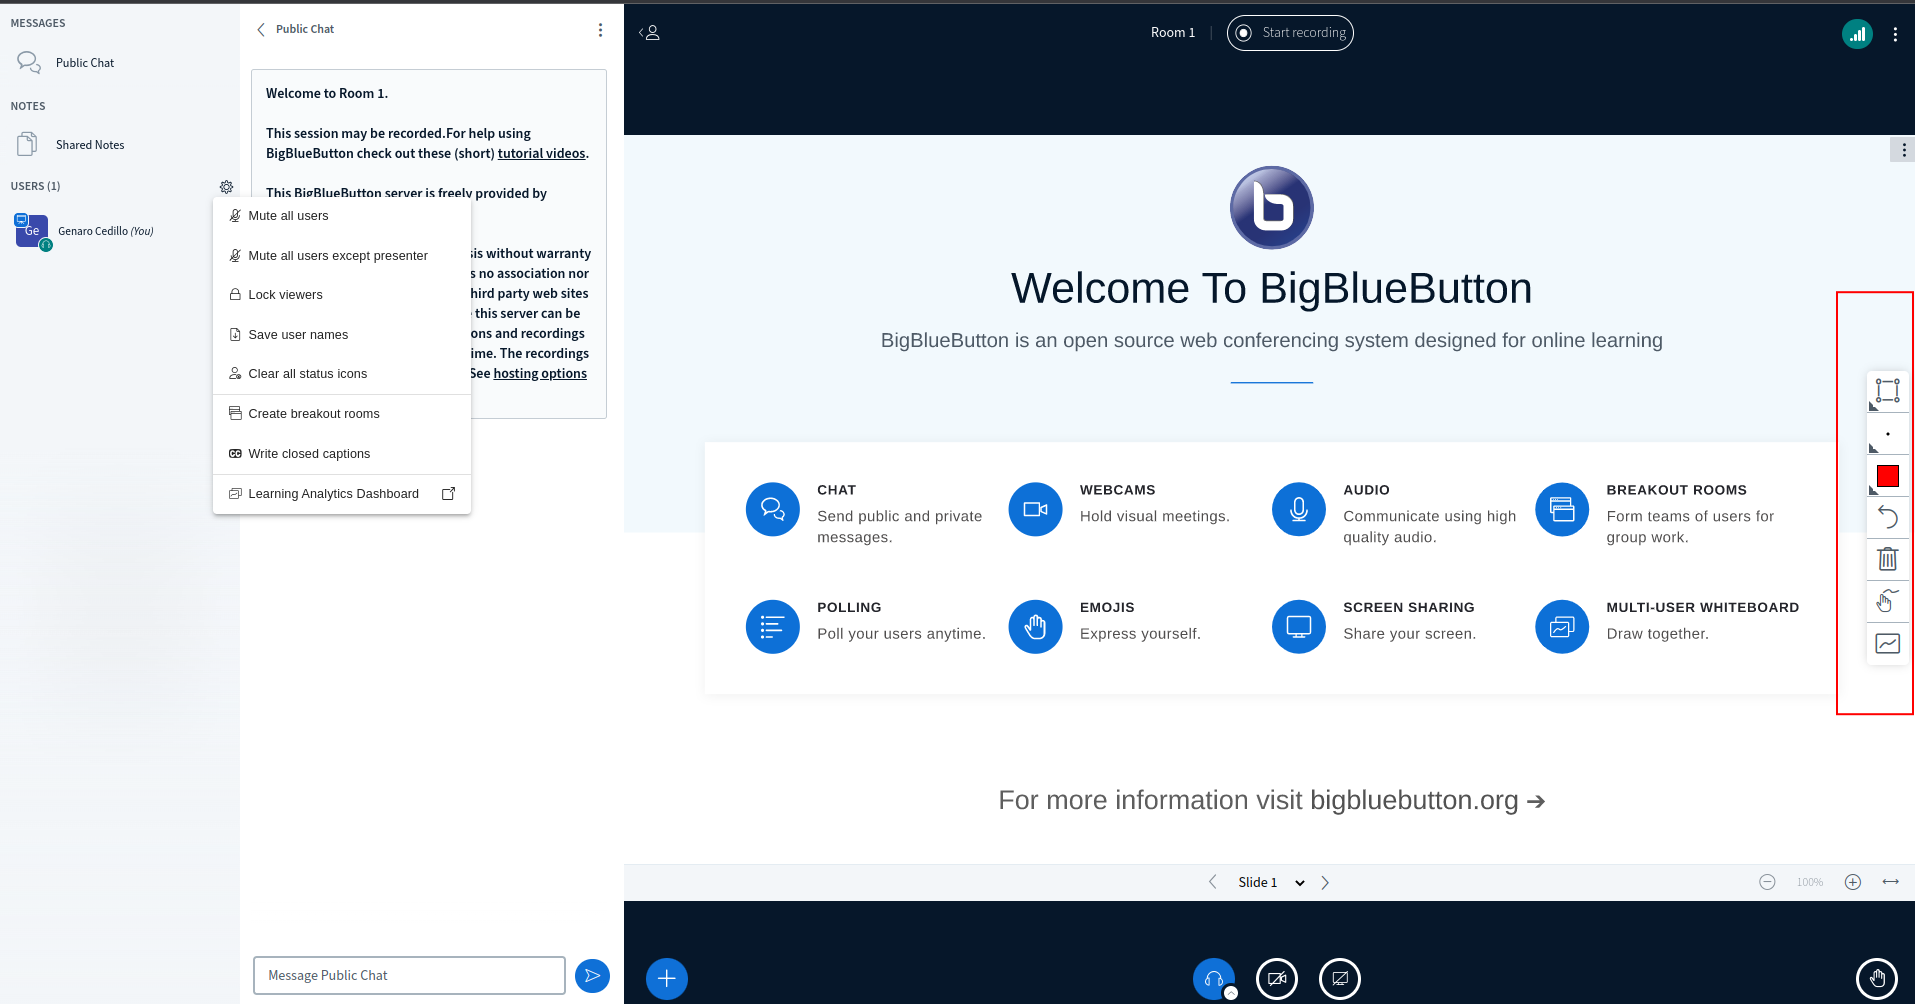Open whiteboard tools selector
This screenshot has width=1915, height=1004.
1888,391
